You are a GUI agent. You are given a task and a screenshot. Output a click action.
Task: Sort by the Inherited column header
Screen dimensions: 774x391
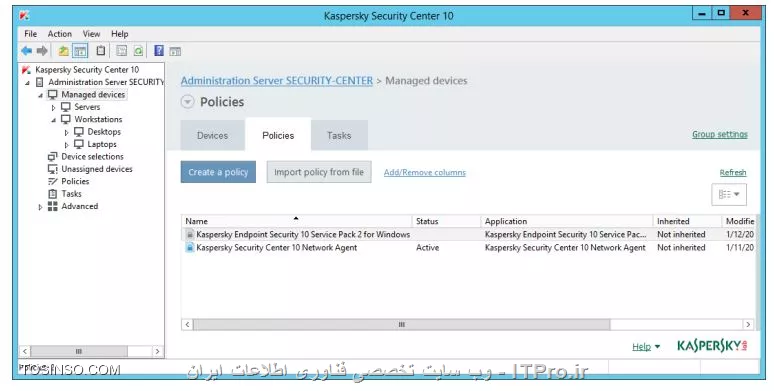coord(687,221)
